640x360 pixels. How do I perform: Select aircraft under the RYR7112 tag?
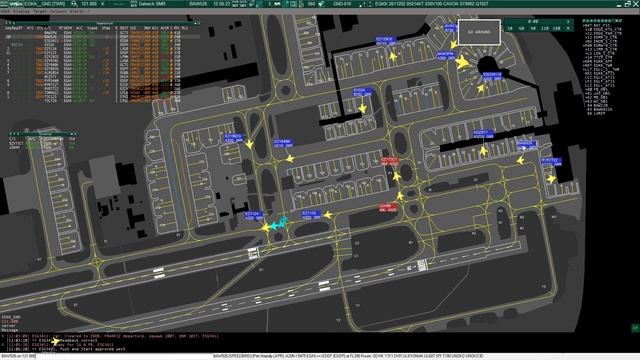tap(551, 178)
